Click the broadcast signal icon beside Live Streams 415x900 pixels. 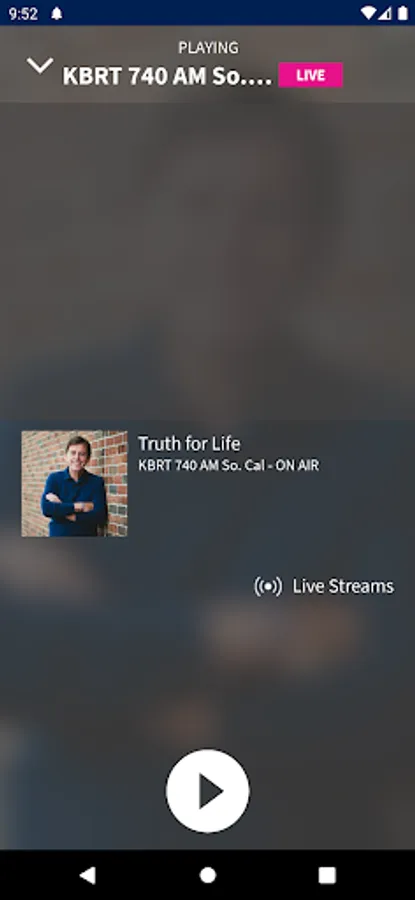pos(268,587)
